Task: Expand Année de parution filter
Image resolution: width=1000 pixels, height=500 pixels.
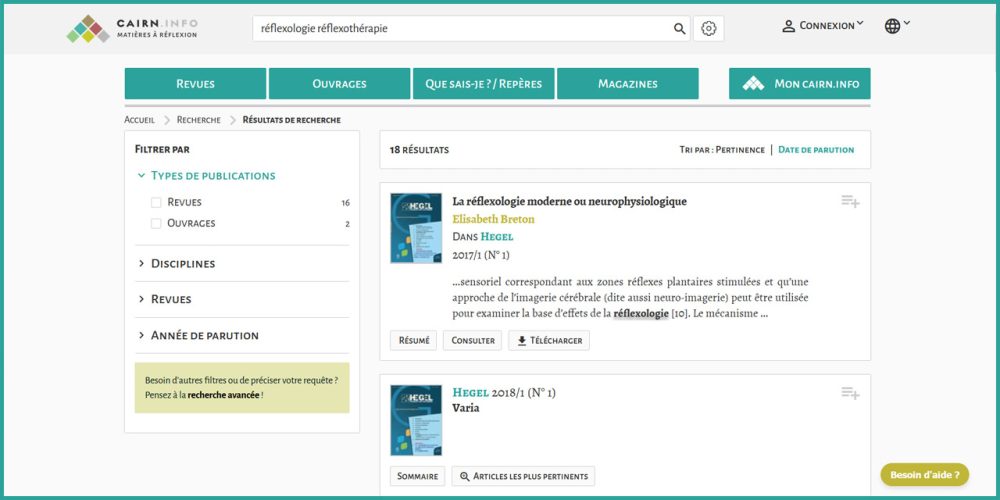Action: 198,335
